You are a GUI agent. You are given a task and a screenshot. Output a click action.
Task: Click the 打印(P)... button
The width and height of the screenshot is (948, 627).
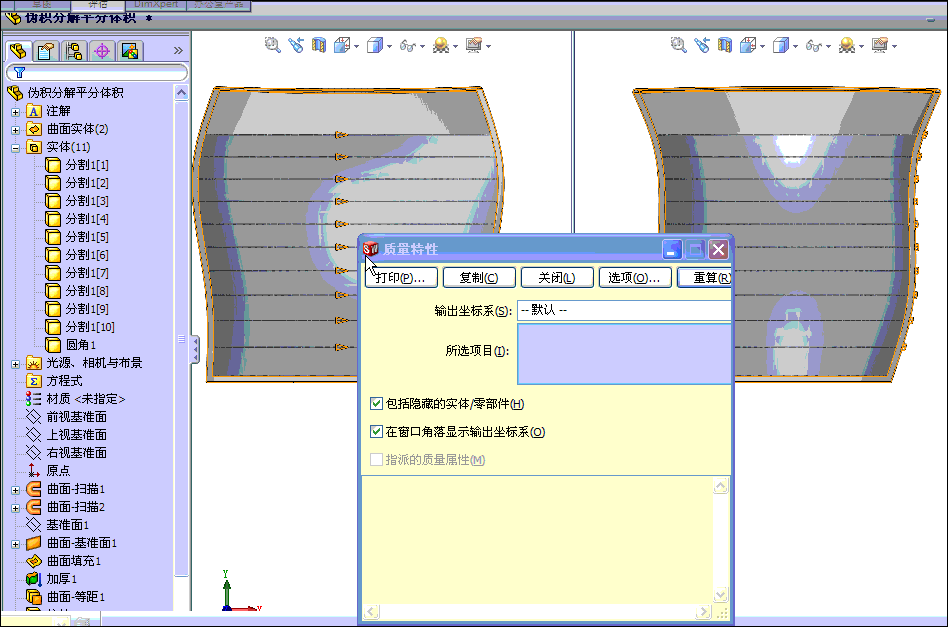pyautogui.click(x=401, y=278)
